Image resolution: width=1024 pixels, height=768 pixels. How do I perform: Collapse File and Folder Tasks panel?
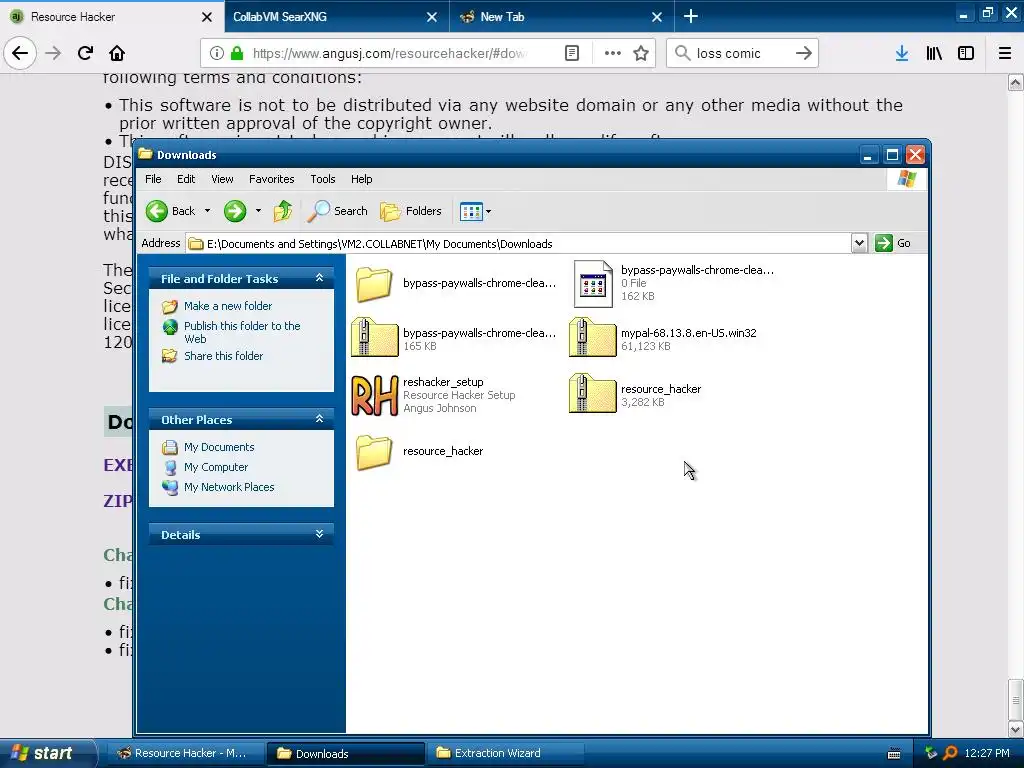tap(319, 278)
